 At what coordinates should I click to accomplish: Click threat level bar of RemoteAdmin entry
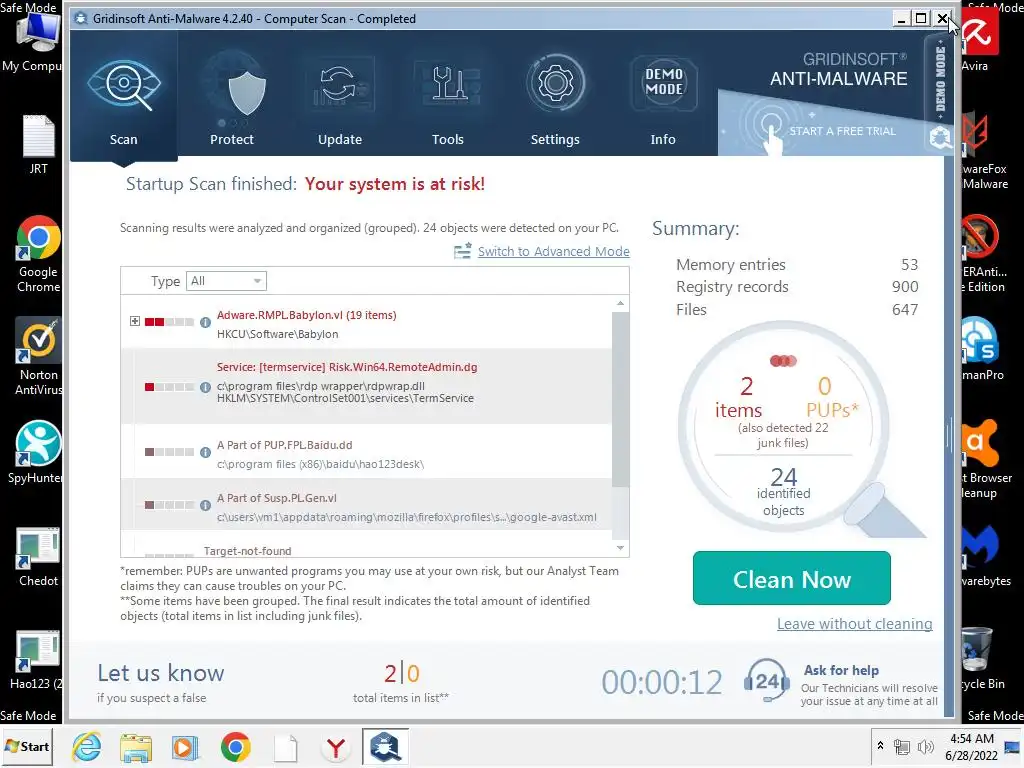click(169, 387)
